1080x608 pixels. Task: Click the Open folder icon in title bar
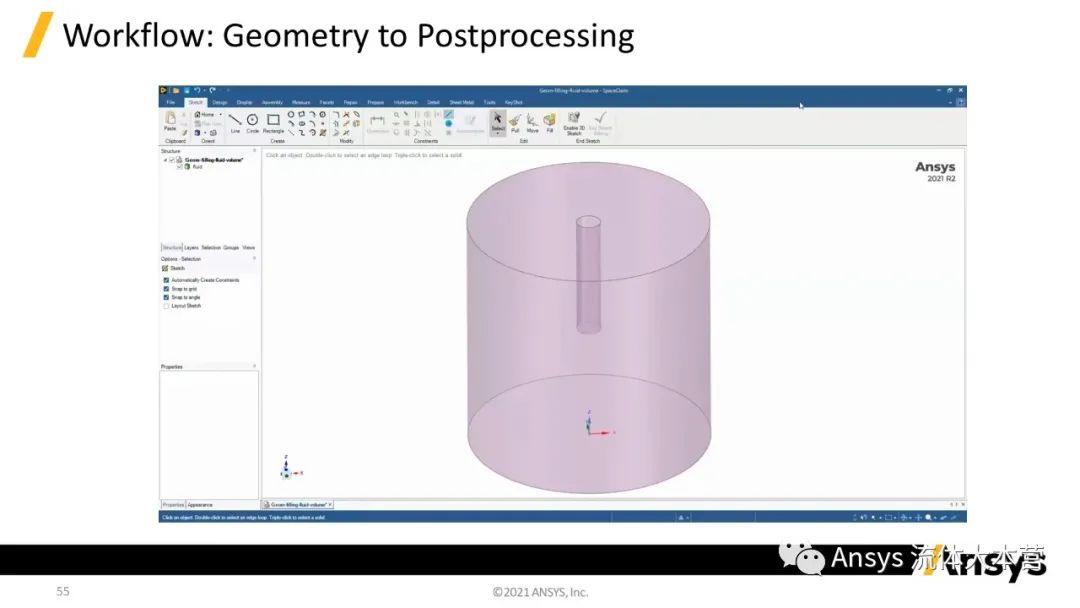tap(176, 90)
